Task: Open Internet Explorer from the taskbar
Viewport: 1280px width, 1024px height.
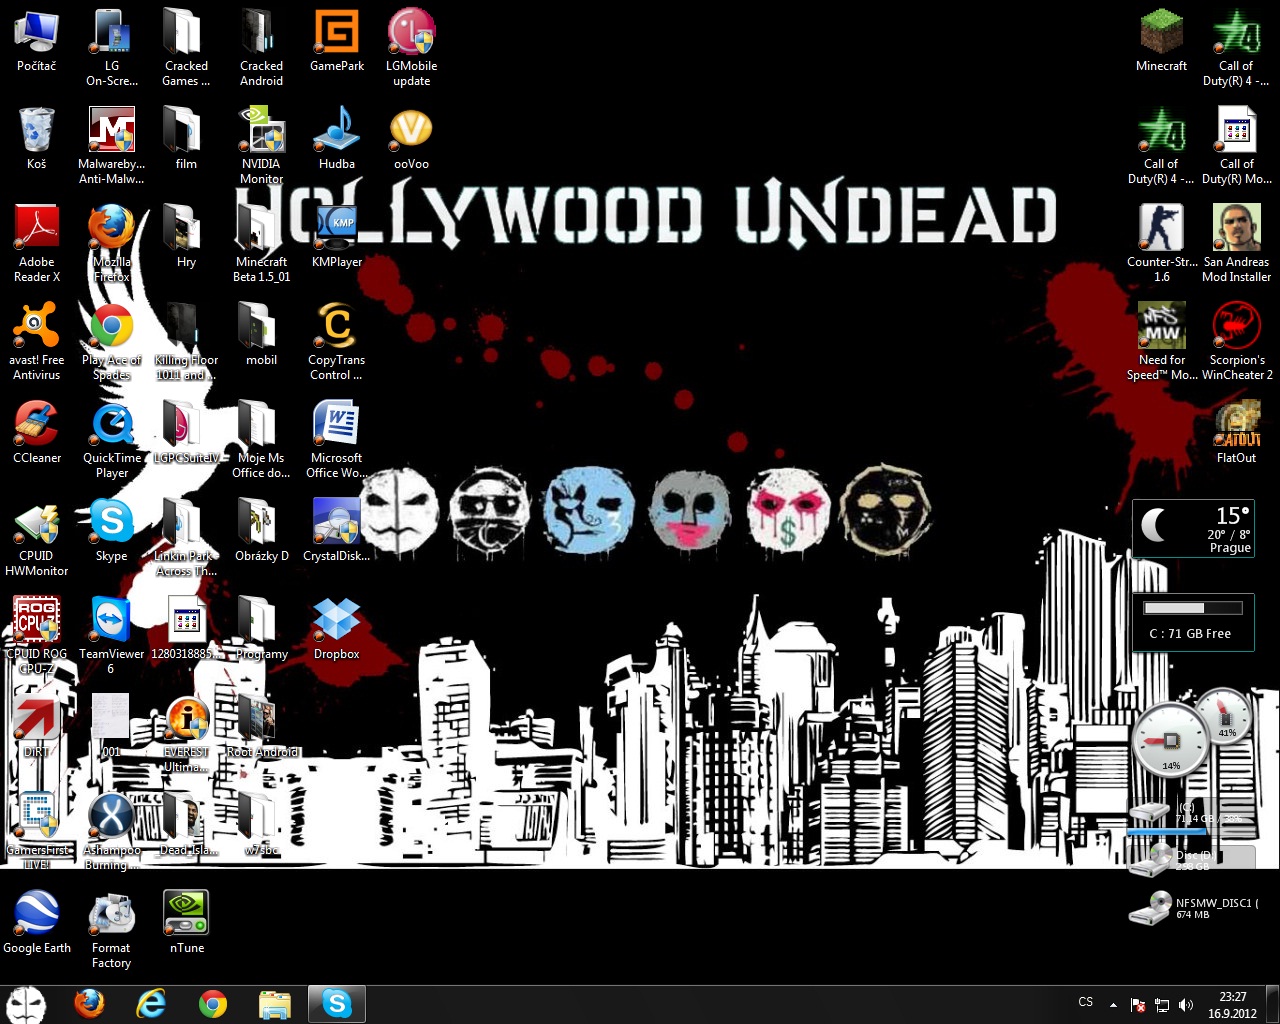Action: 151,1003
